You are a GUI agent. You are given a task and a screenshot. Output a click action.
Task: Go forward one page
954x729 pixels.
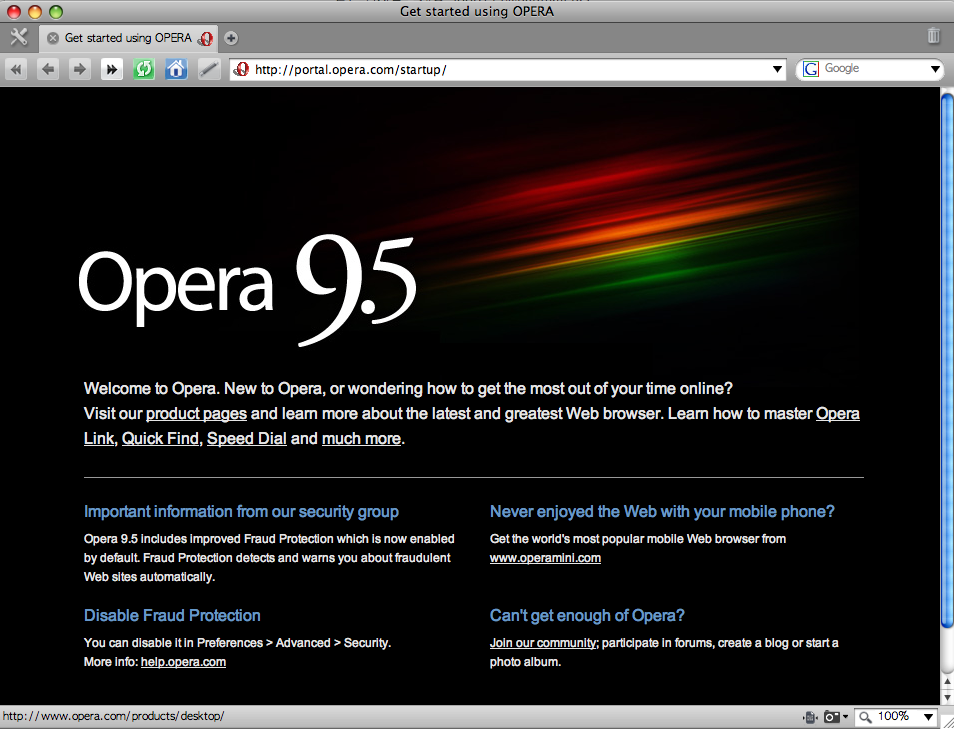pos(80,69)
